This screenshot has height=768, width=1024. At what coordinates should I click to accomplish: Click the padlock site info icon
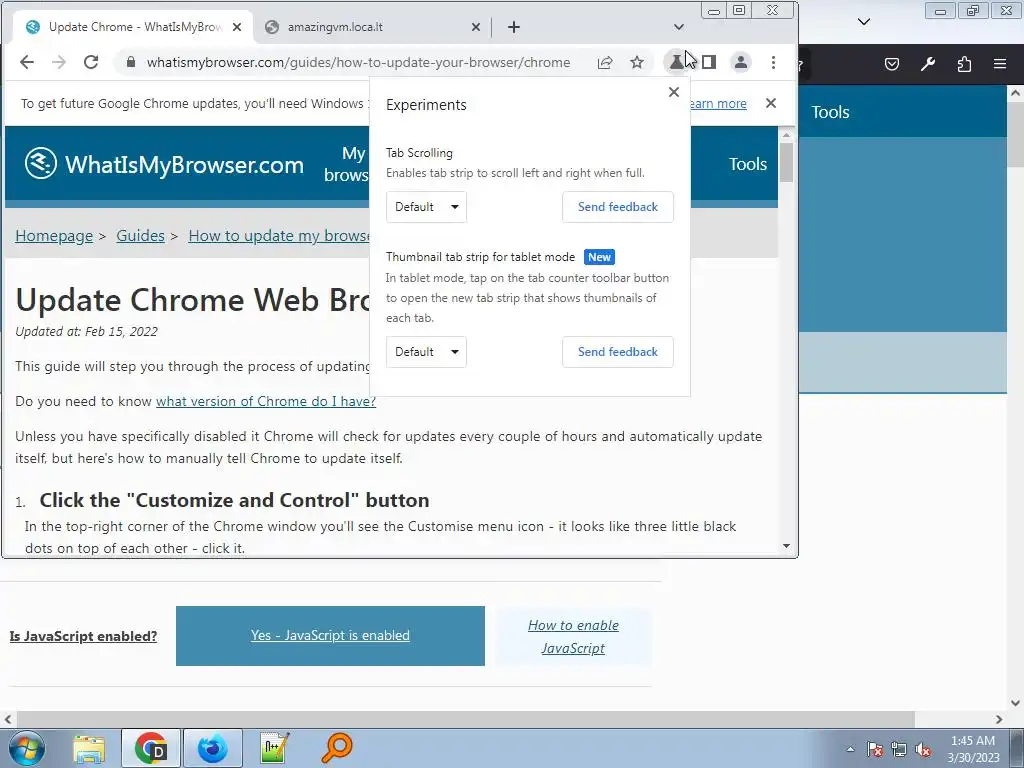coord(131,62)
